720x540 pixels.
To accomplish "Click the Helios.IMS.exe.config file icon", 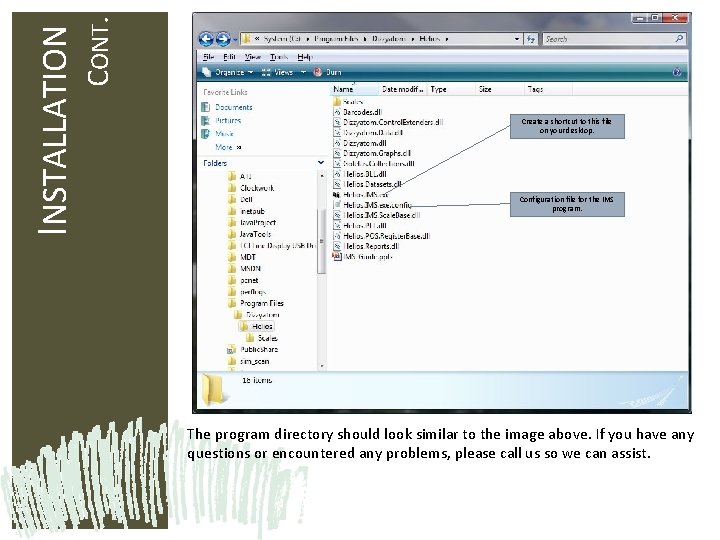I will (337, 205).
